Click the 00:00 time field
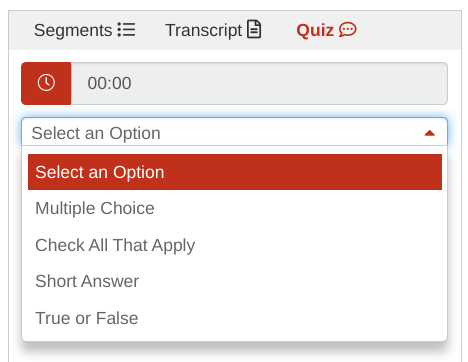468x362 pixels. pyautogui.click(x=259, y=83)
